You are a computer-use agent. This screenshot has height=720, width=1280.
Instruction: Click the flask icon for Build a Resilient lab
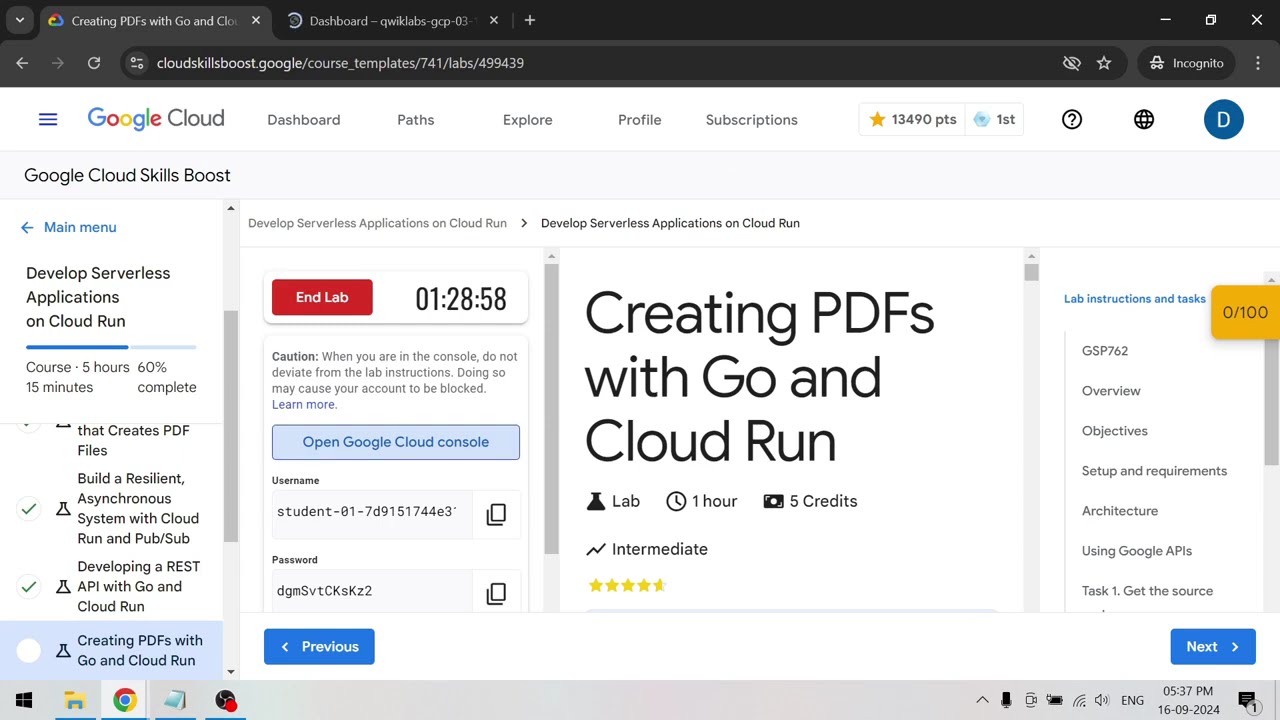[x=63, y=509]
